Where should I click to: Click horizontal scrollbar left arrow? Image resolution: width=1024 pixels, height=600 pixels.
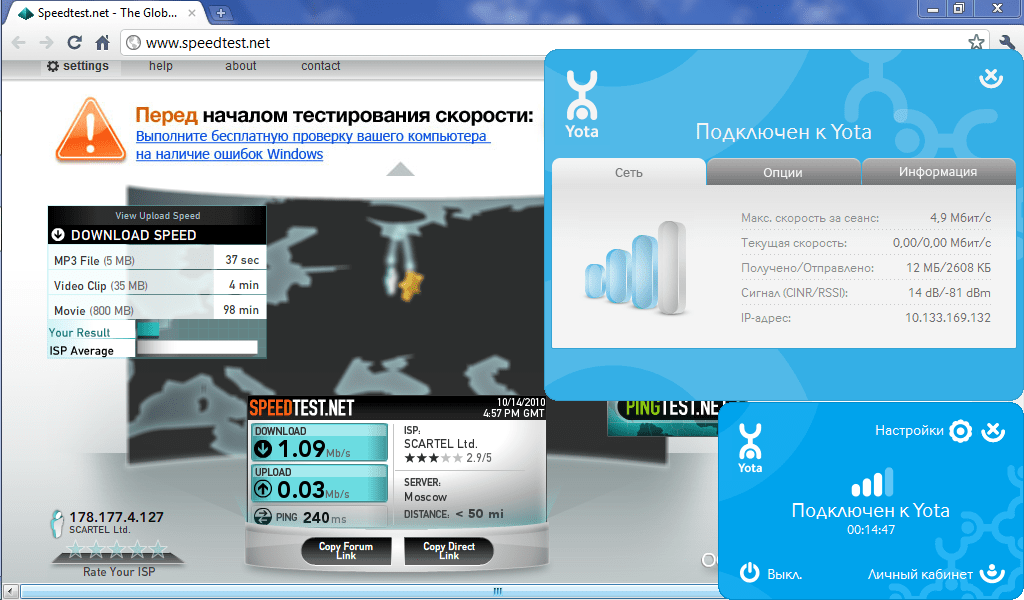(x=8, y=591)
